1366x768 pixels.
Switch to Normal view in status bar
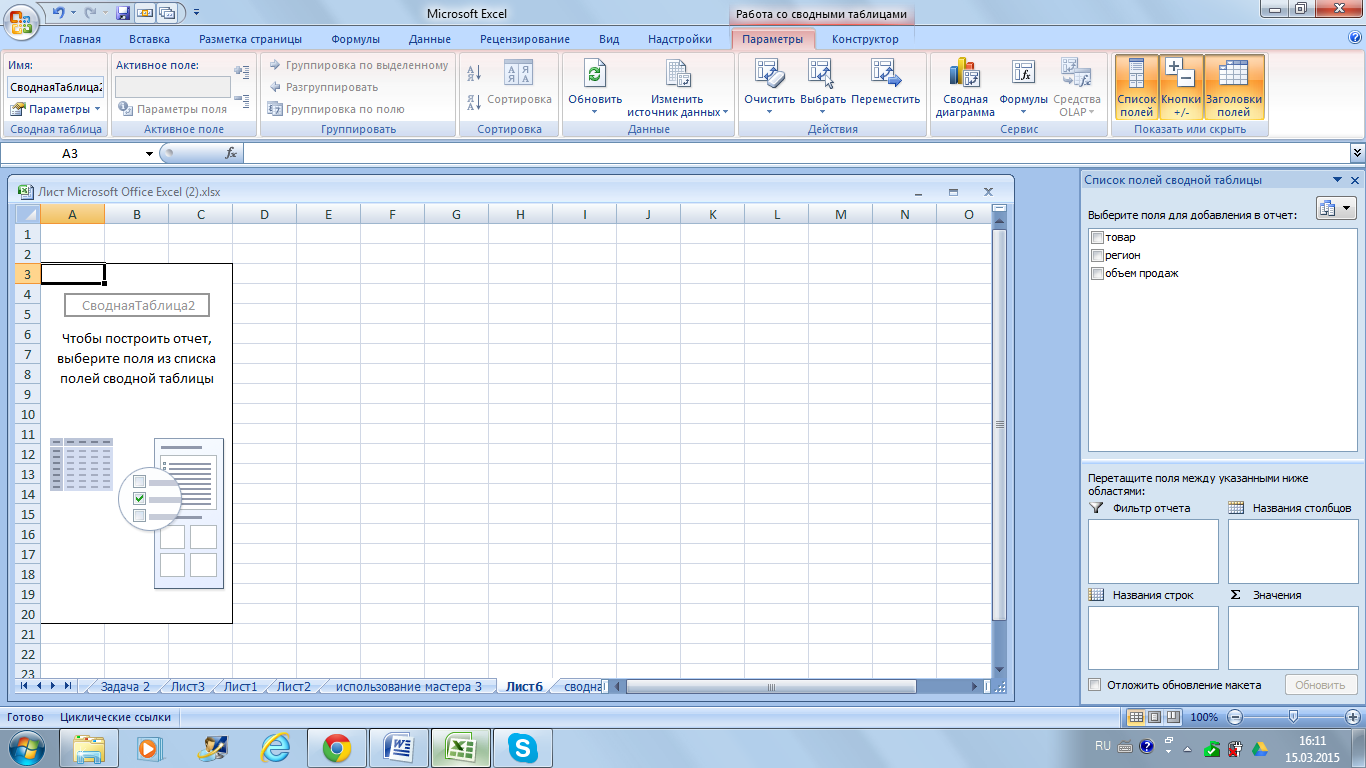click(1135, 717)
